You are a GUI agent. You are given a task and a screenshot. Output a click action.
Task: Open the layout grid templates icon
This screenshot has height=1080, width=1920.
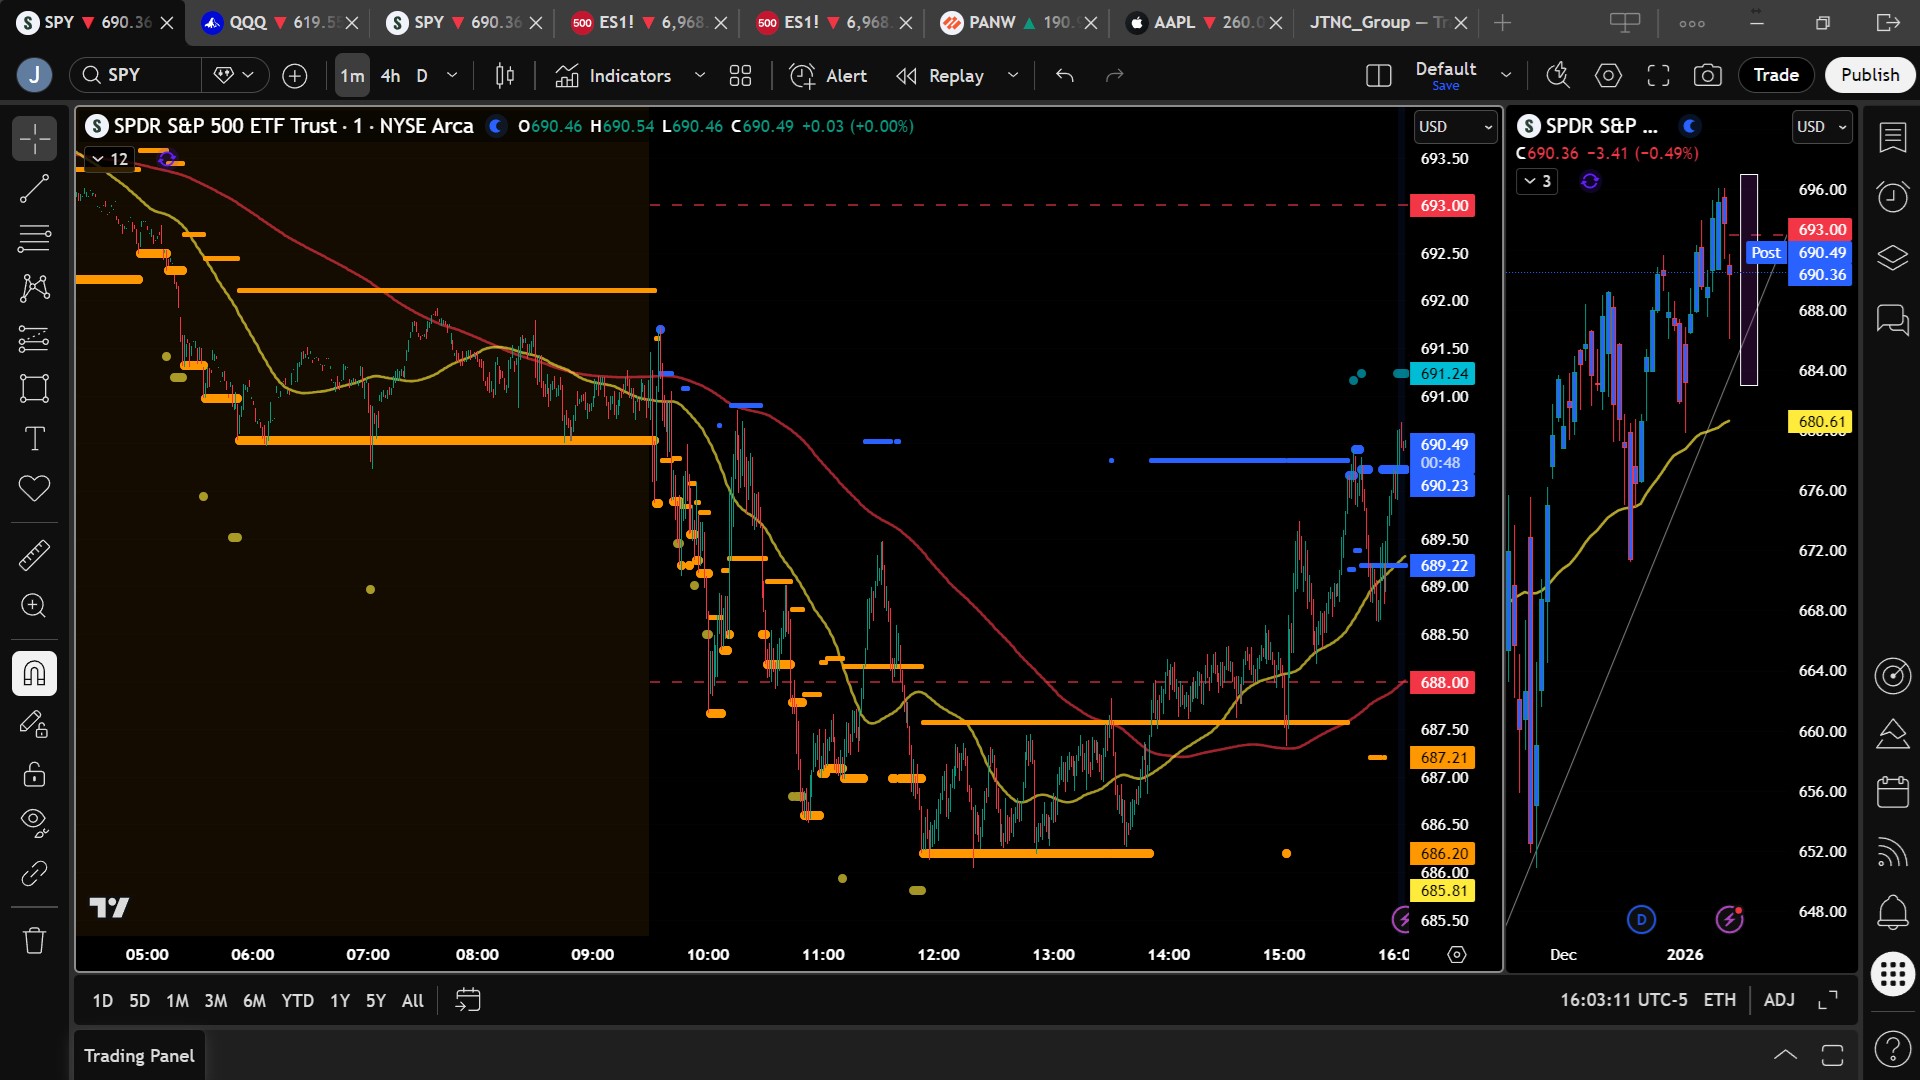click(740, 75)
